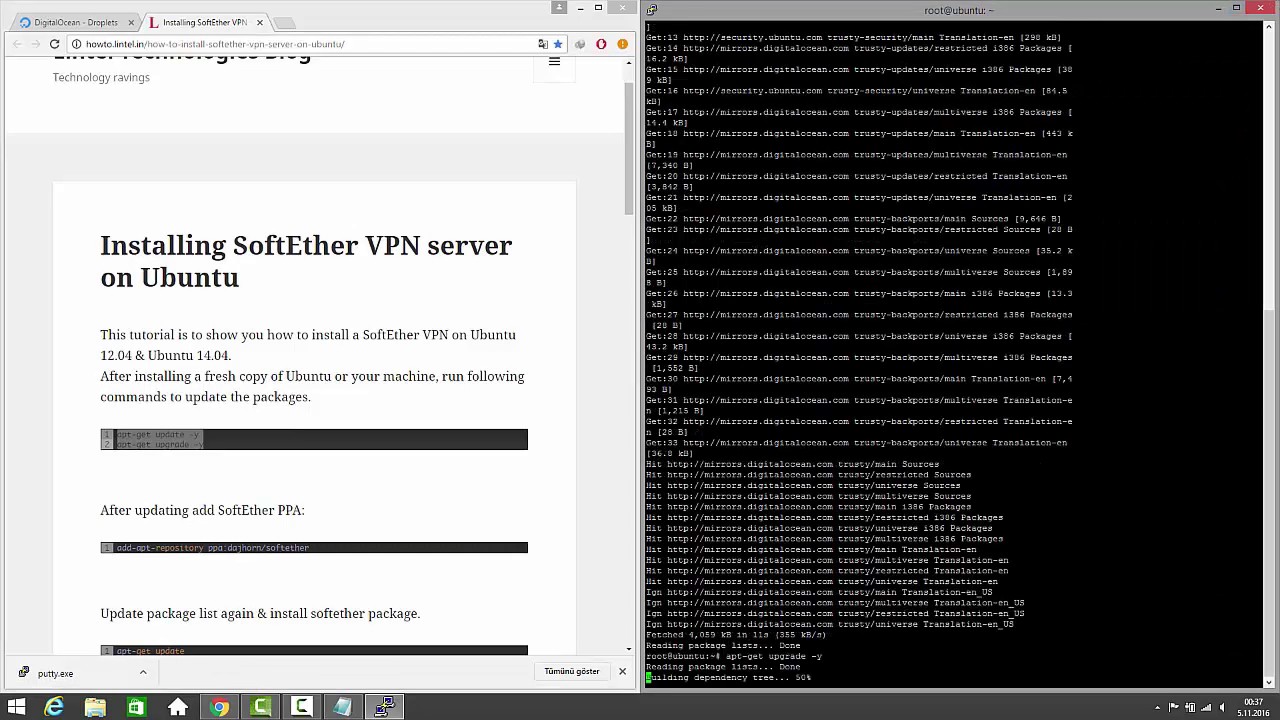
Task: Go back in Chrome history
Action: (x=17, y=44)
